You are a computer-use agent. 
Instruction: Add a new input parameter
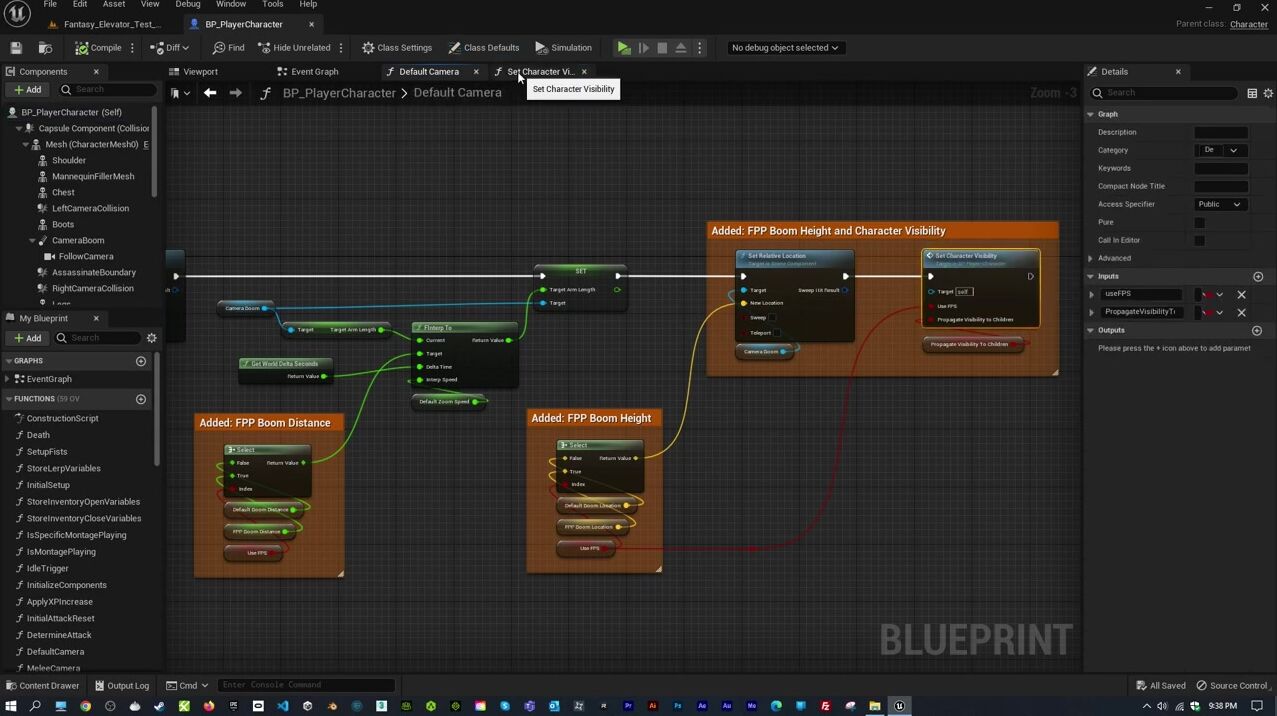(1258, 277)
